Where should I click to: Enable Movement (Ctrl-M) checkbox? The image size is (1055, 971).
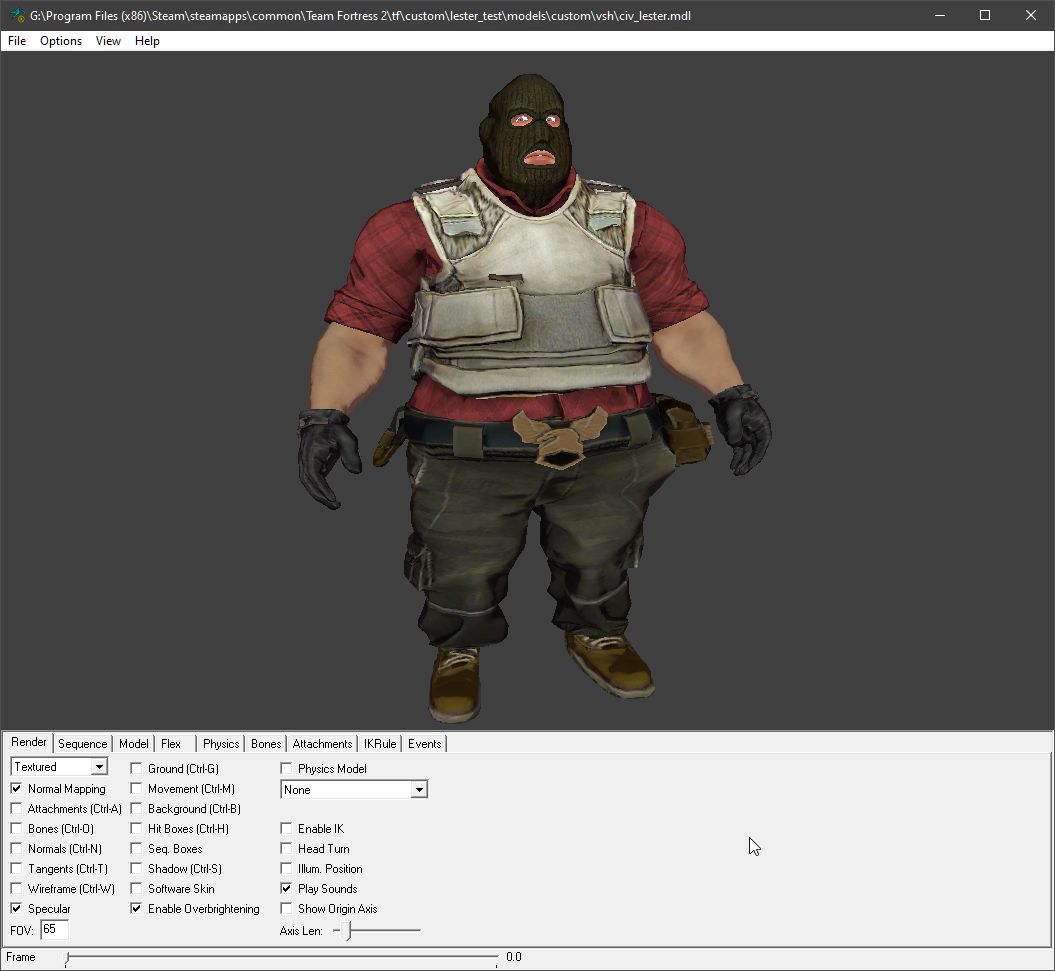click(136, 788)
